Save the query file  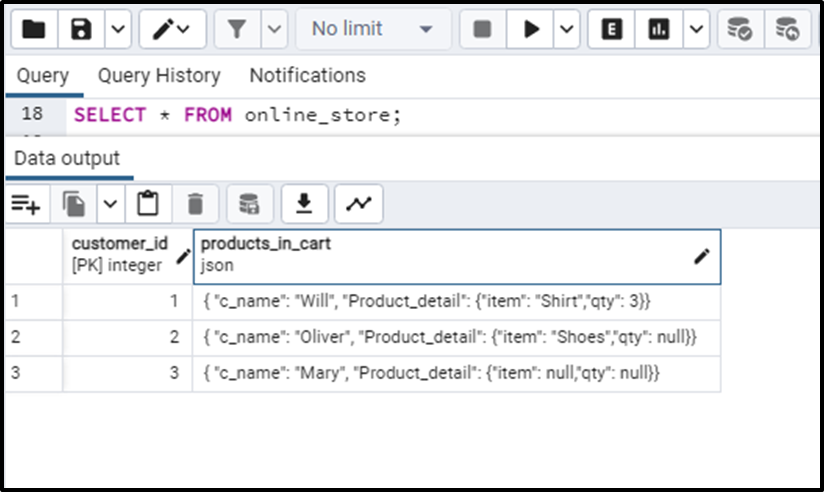81,29
